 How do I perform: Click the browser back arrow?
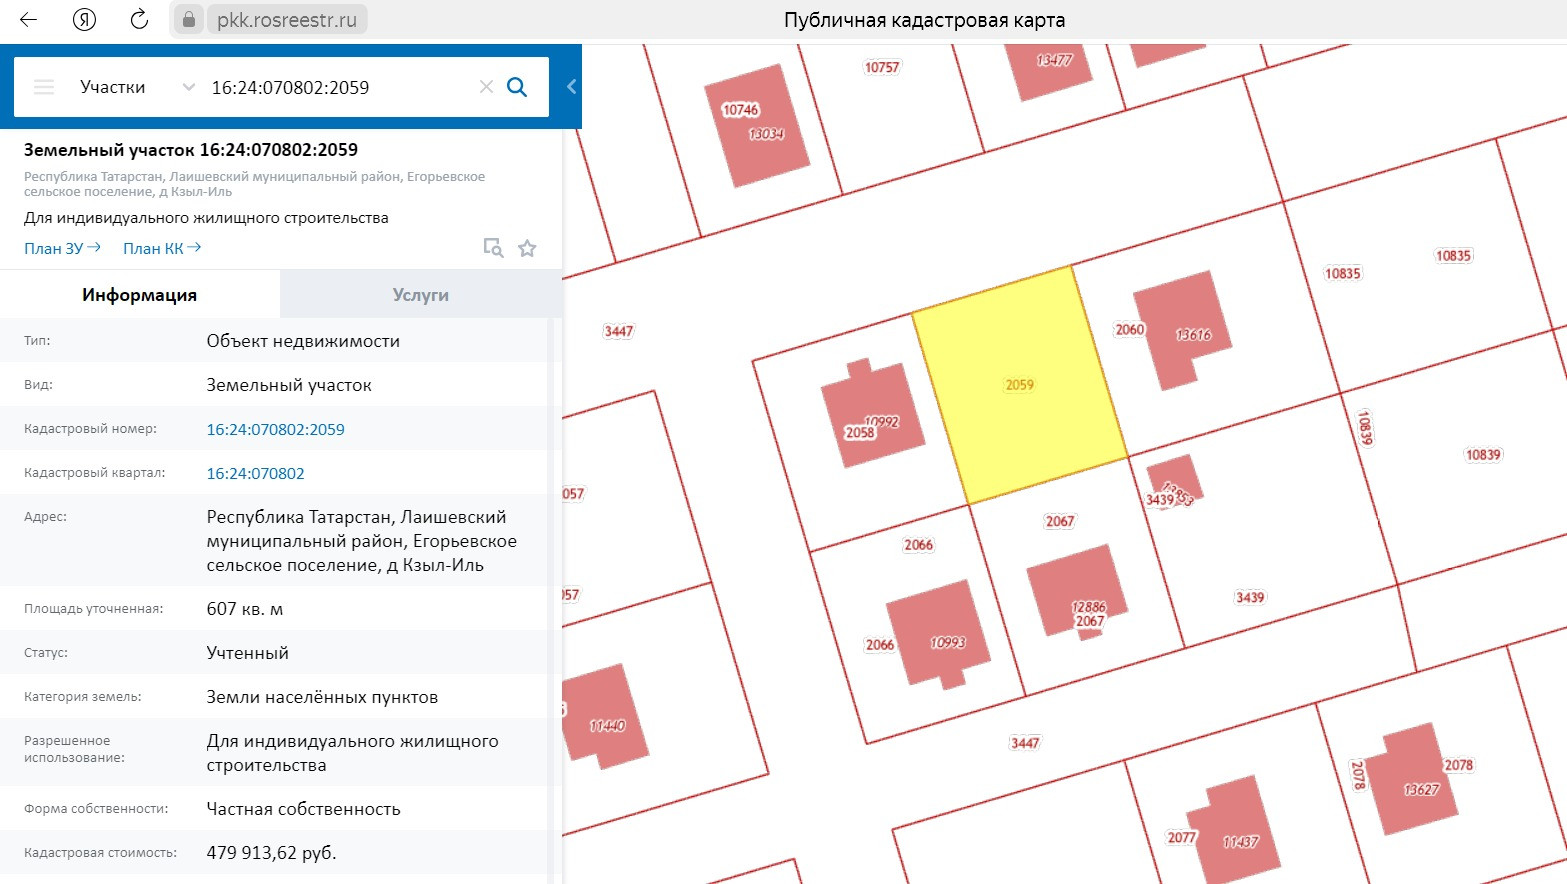tap(28, 20)
